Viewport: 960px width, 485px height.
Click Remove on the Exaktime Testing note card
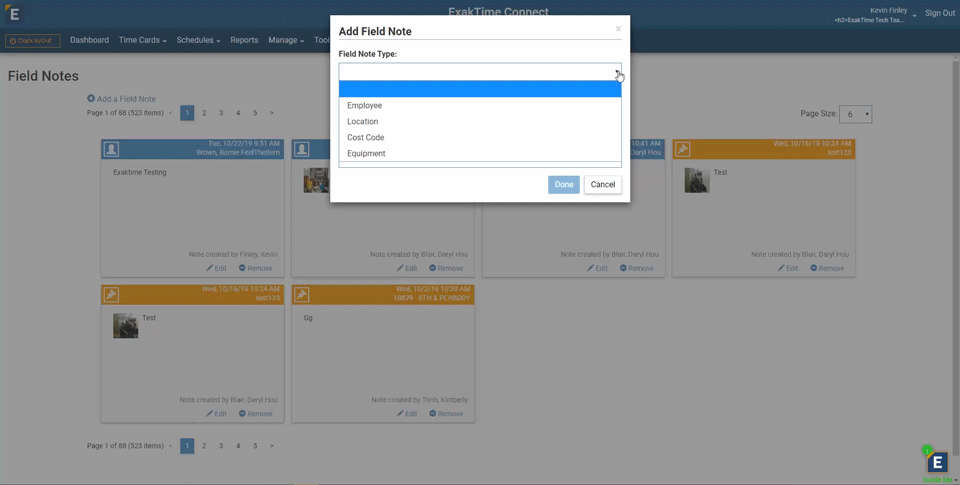pos(255,268)
